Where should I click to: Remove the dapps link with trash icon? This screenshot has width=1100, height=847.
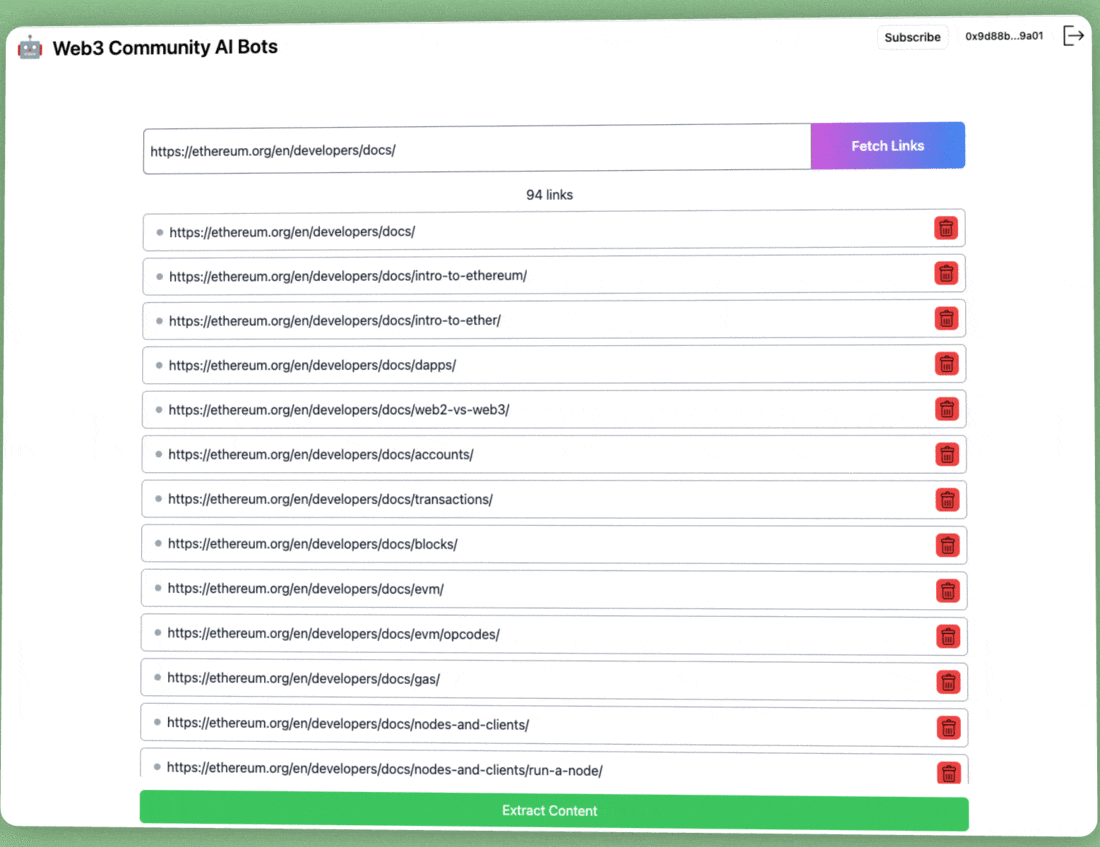(946, 364)
